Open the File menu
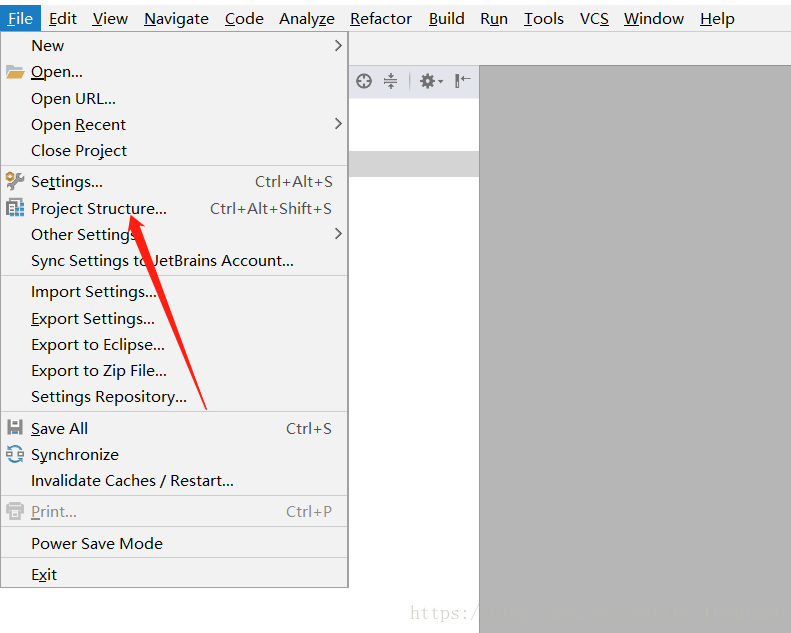Screen dimensions: 791x633 (x=20, y=19)
